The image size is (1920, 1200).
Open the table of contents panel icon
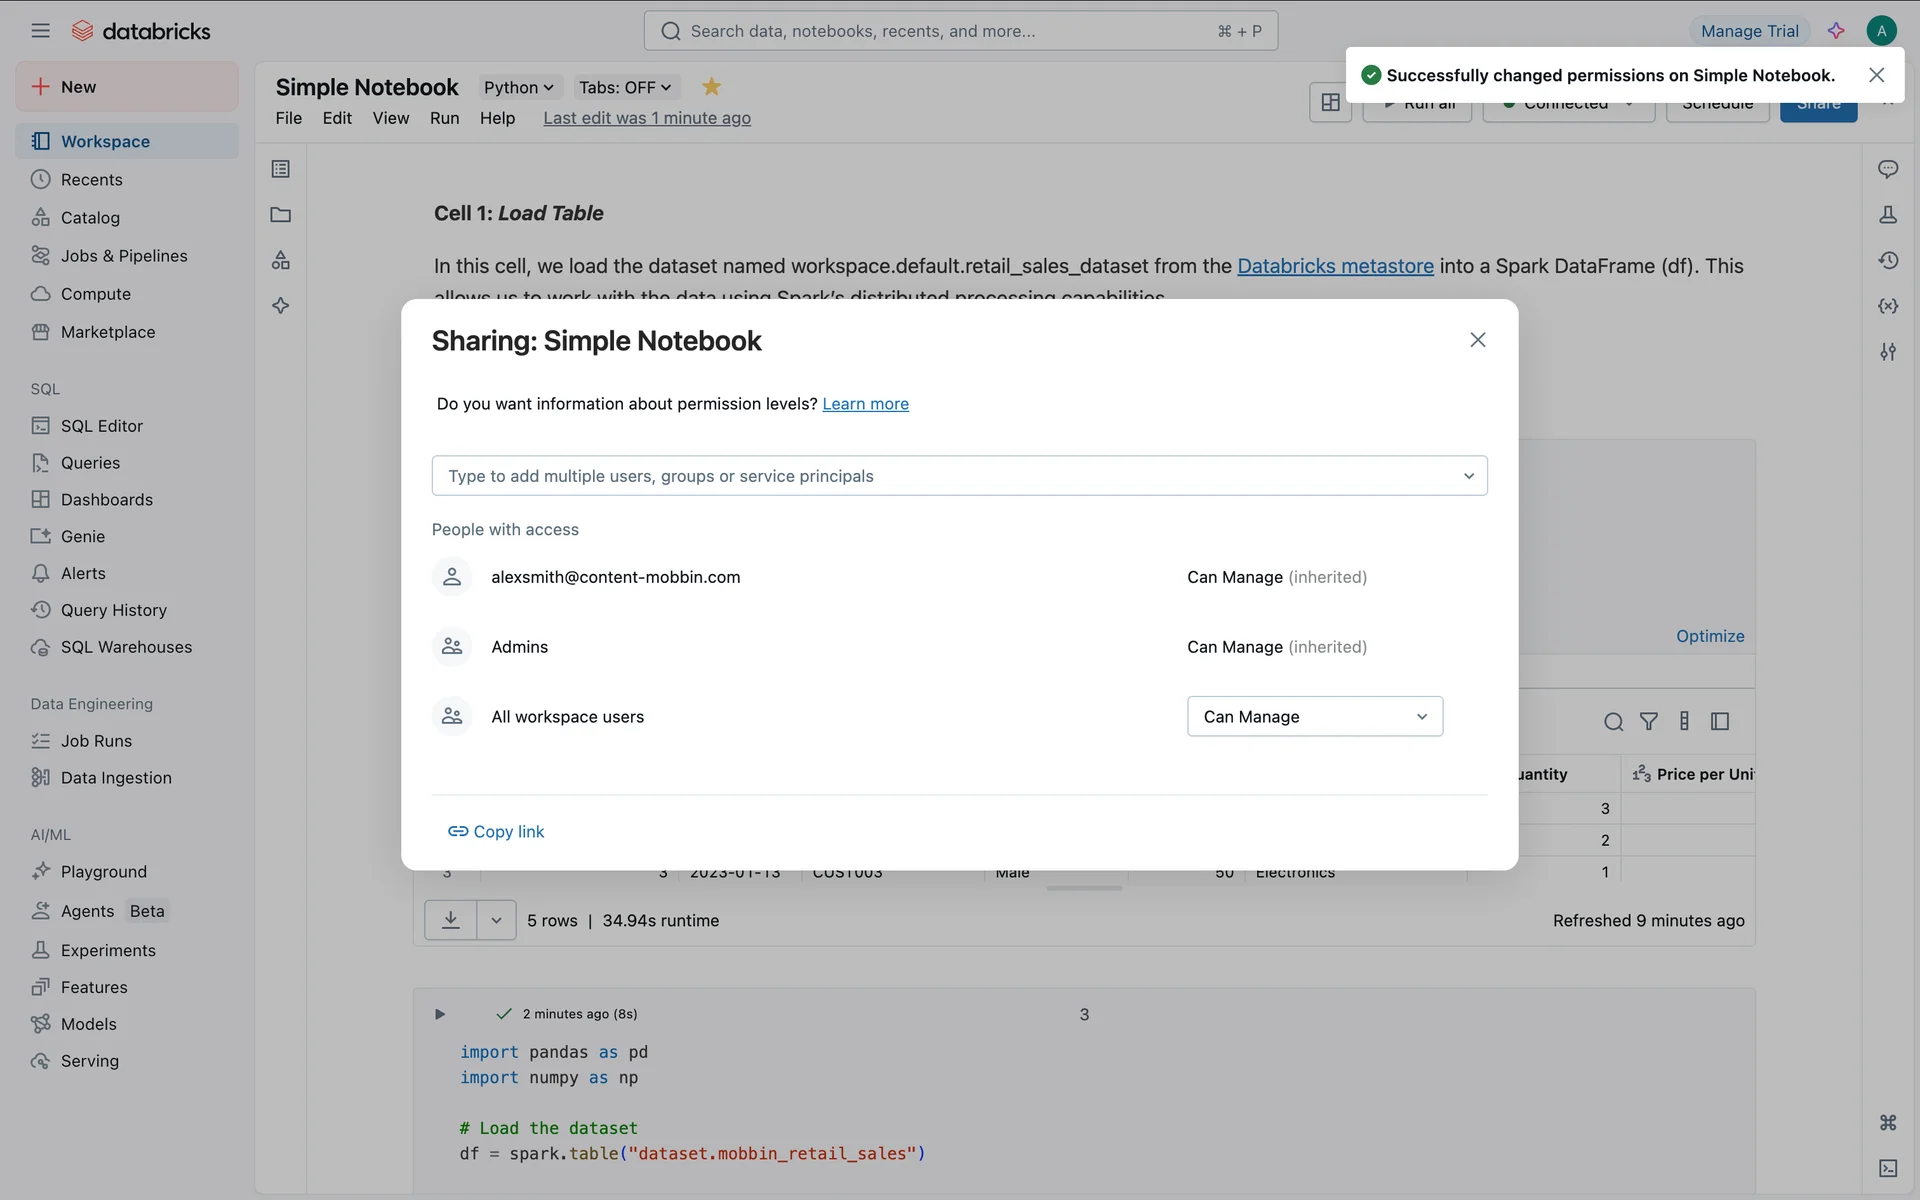(281, 169)
